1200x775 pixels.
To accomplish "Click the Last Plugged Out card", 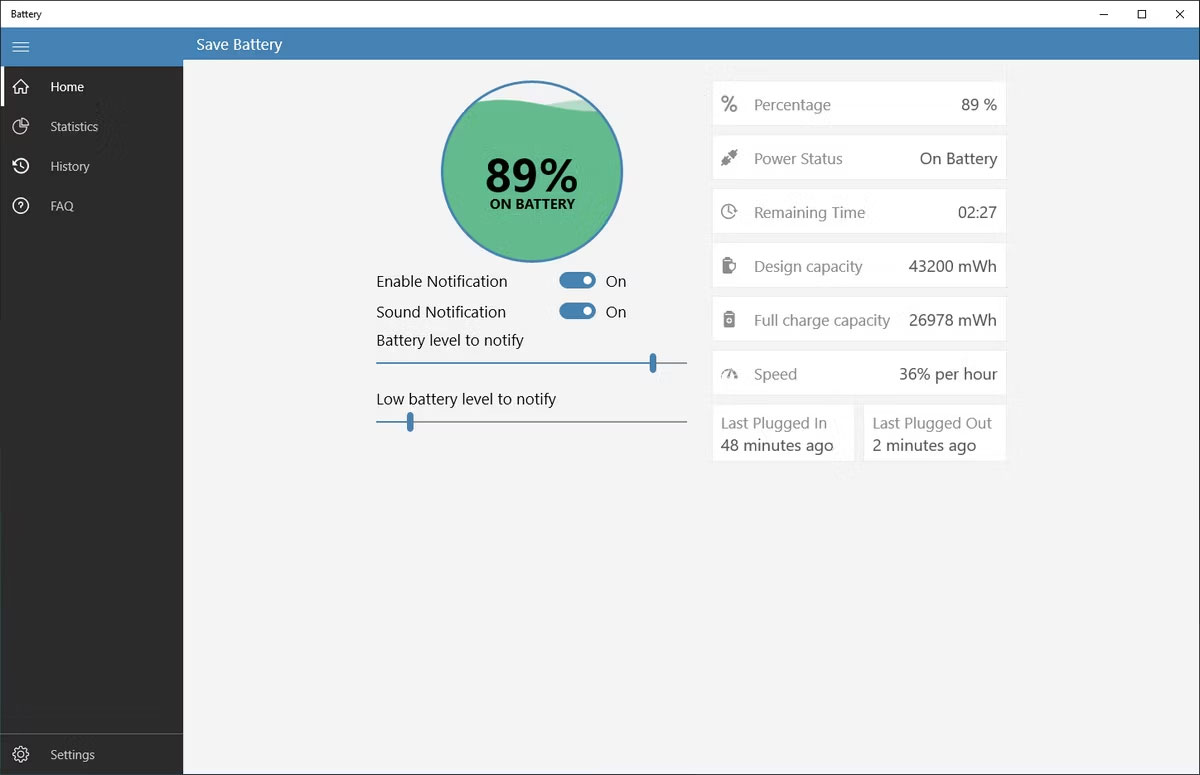I will coord(934,433).
